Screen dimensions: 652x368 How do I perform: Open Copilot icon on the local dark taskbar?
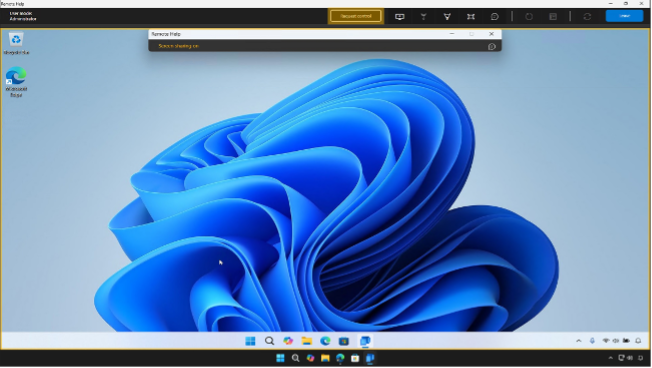coord(310,358)
